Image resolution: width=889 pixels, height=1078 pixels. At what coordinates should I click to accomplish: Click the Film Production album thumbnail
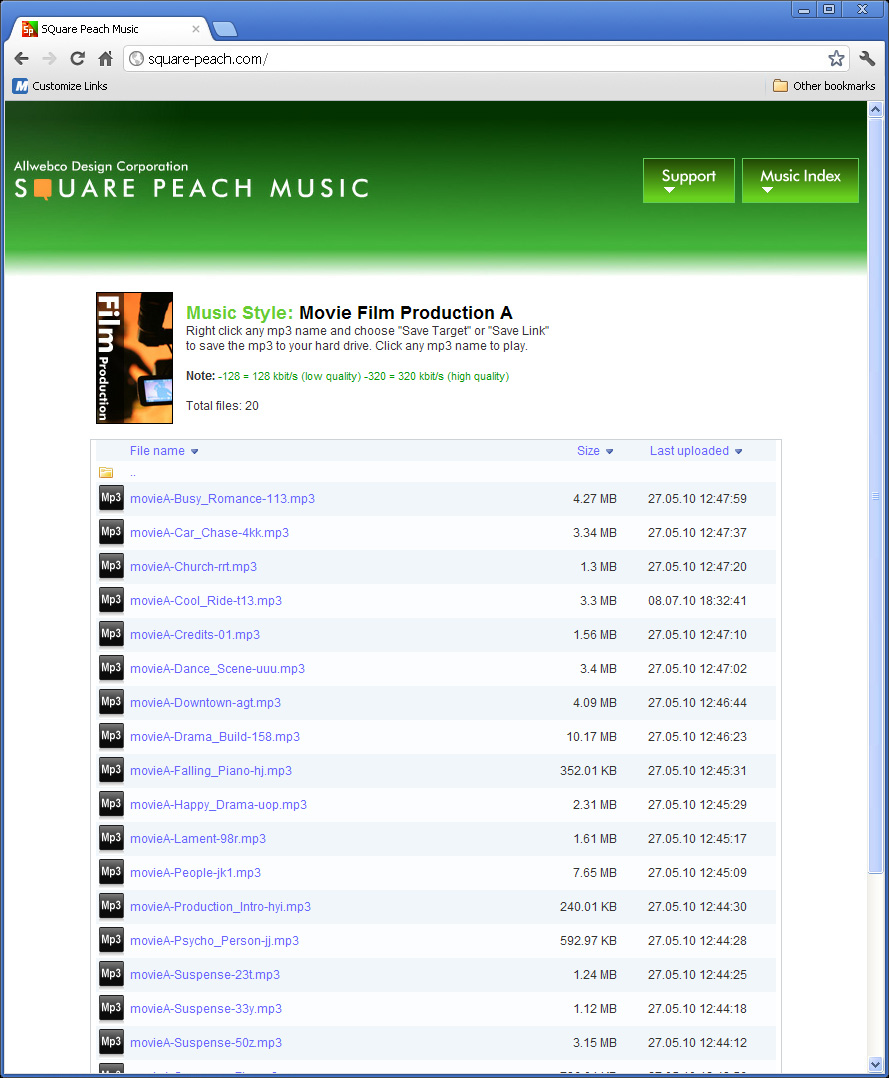(134, 357)
